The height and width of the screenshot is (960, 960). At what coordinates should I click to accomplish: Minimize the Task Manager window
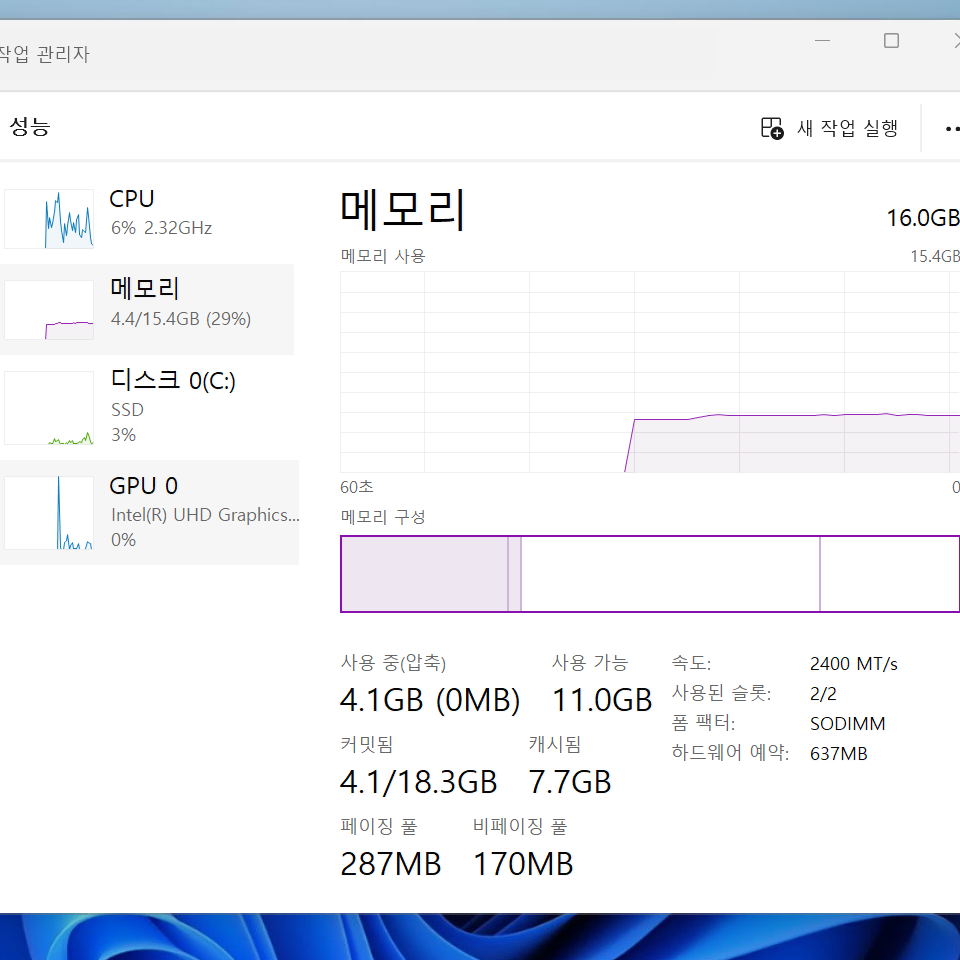(822, 40)
